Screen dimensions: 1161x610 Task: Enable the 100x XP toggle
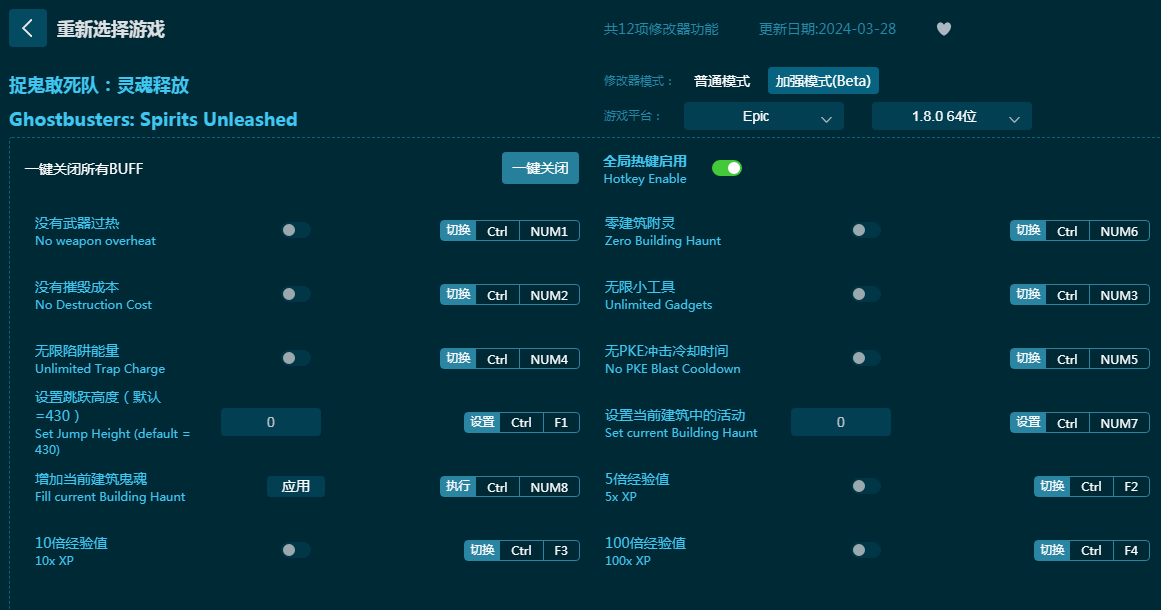866,550
